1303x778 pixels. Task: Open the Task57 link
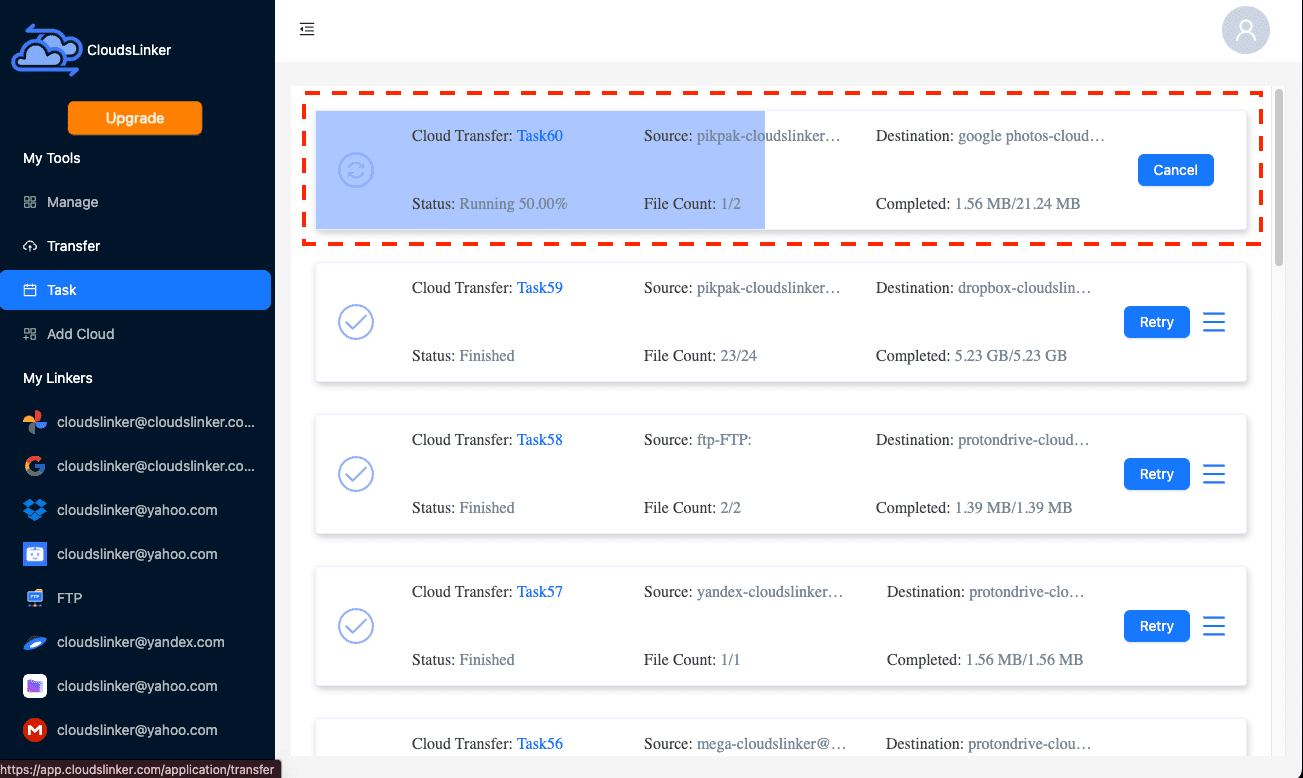pyautogui.click(x=540, y=592)
